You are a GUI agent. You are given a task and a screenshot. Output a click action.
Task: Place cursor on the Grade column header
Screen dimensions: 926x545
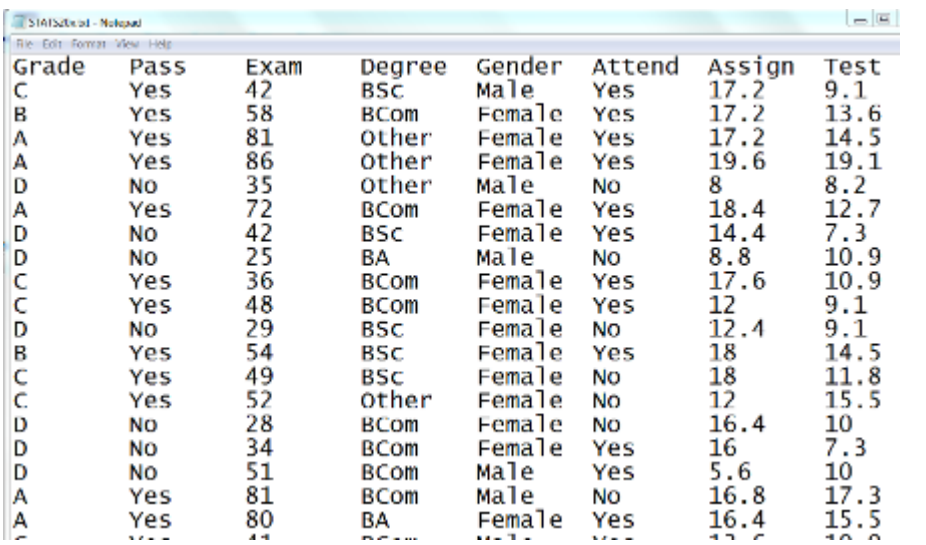pos(49,67)
